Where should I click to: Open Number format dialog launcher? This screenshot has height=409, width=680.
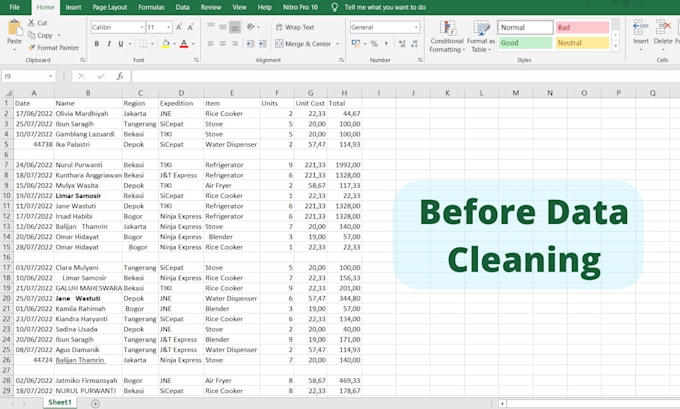420,60
